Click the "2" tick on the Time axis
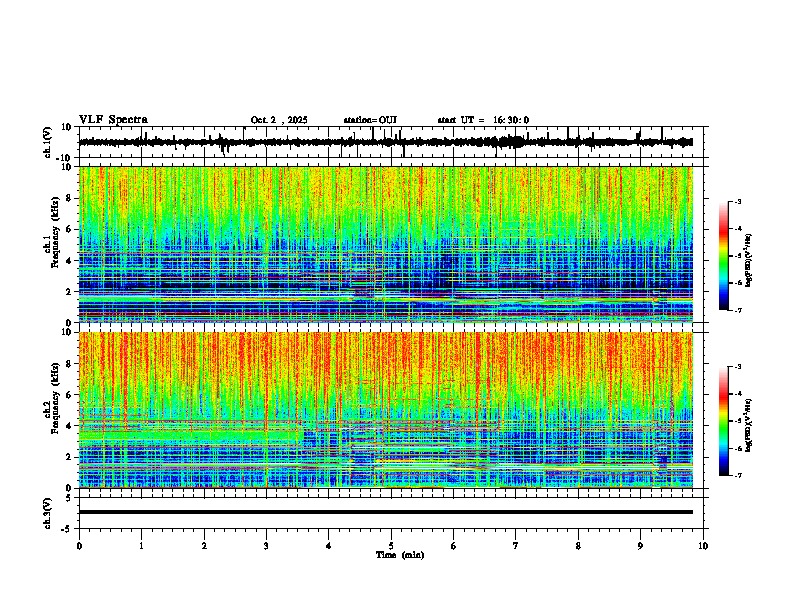 204,546
